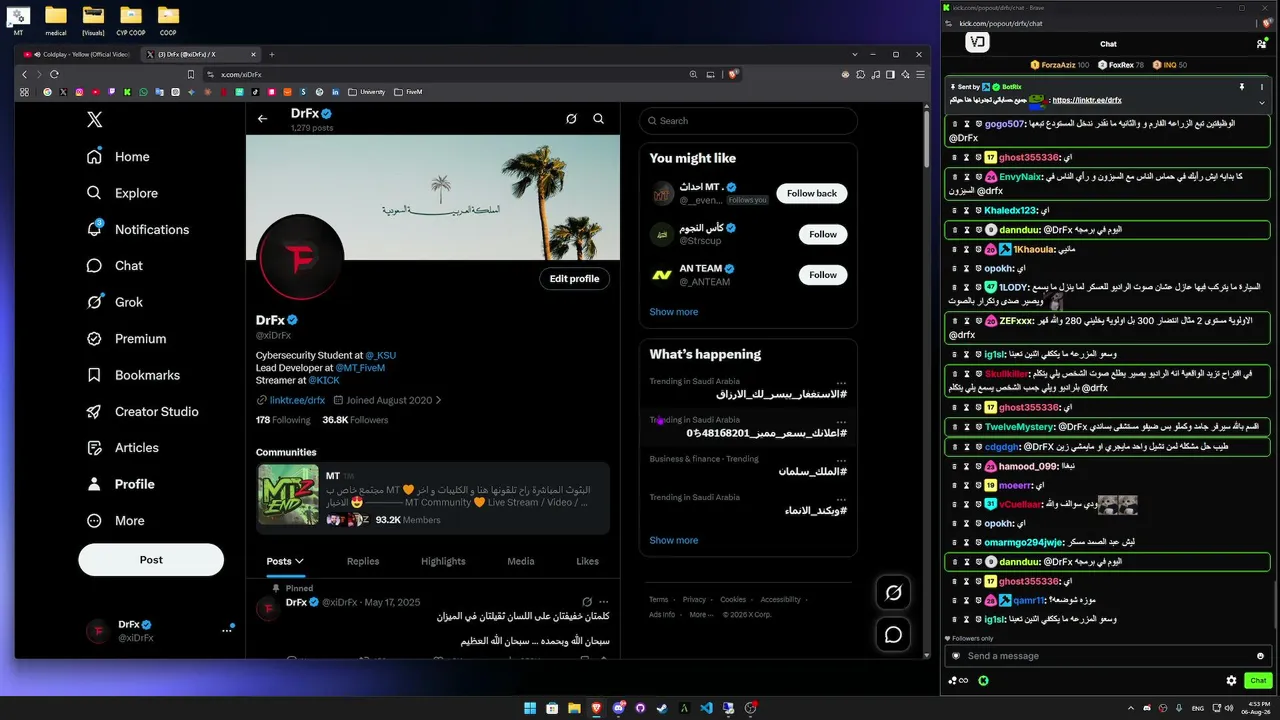Open the linktr.ee/drfx profile link
This screenshot has height=720, width=1280.
[297, 400]
